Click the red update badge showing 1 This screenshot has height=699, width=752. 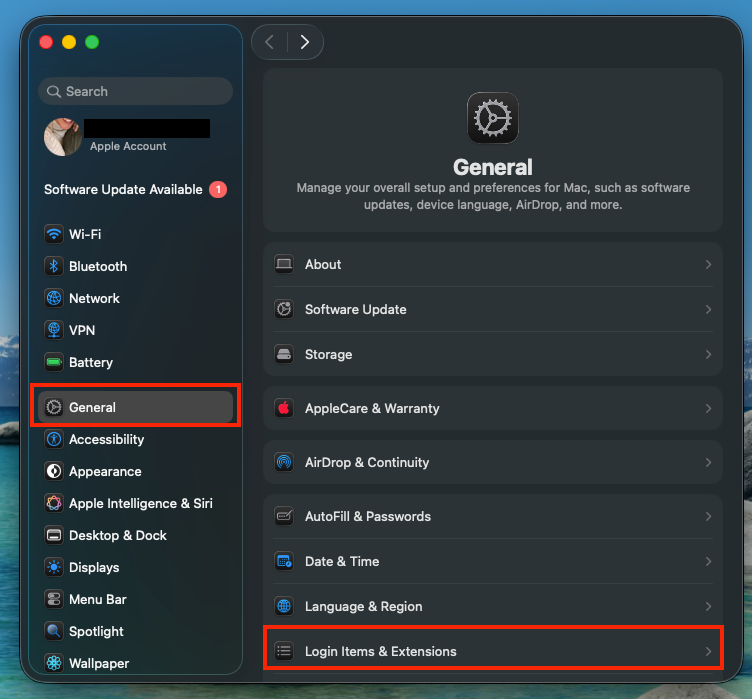(x=218, y=190)
